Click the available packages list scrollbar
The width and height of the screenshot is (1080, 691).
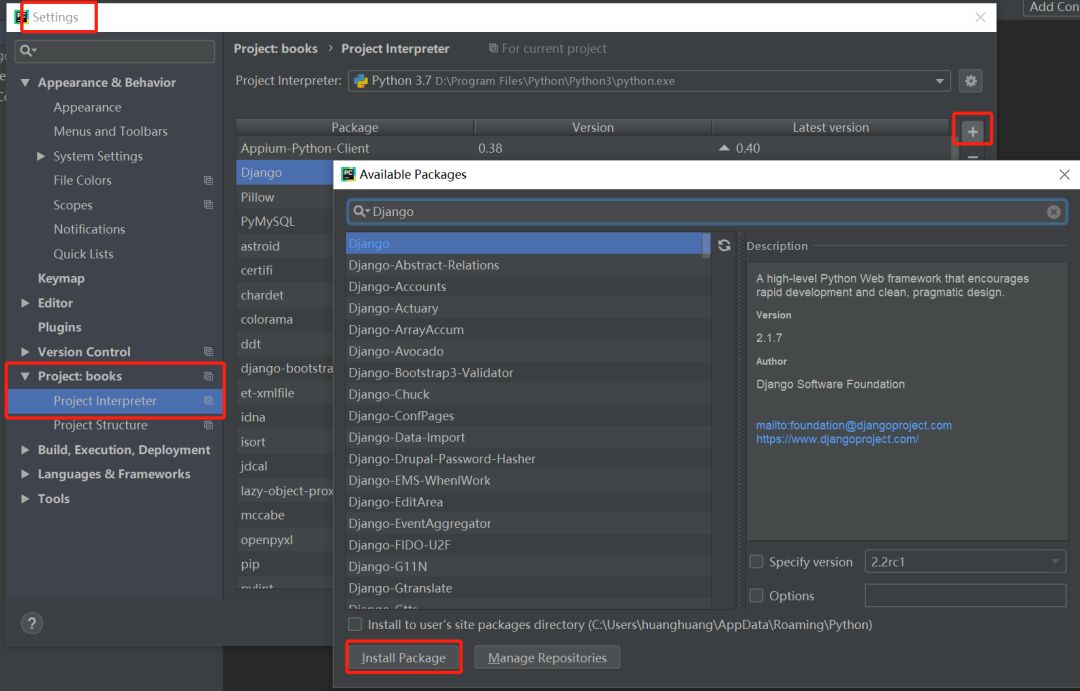pos(706,245)
